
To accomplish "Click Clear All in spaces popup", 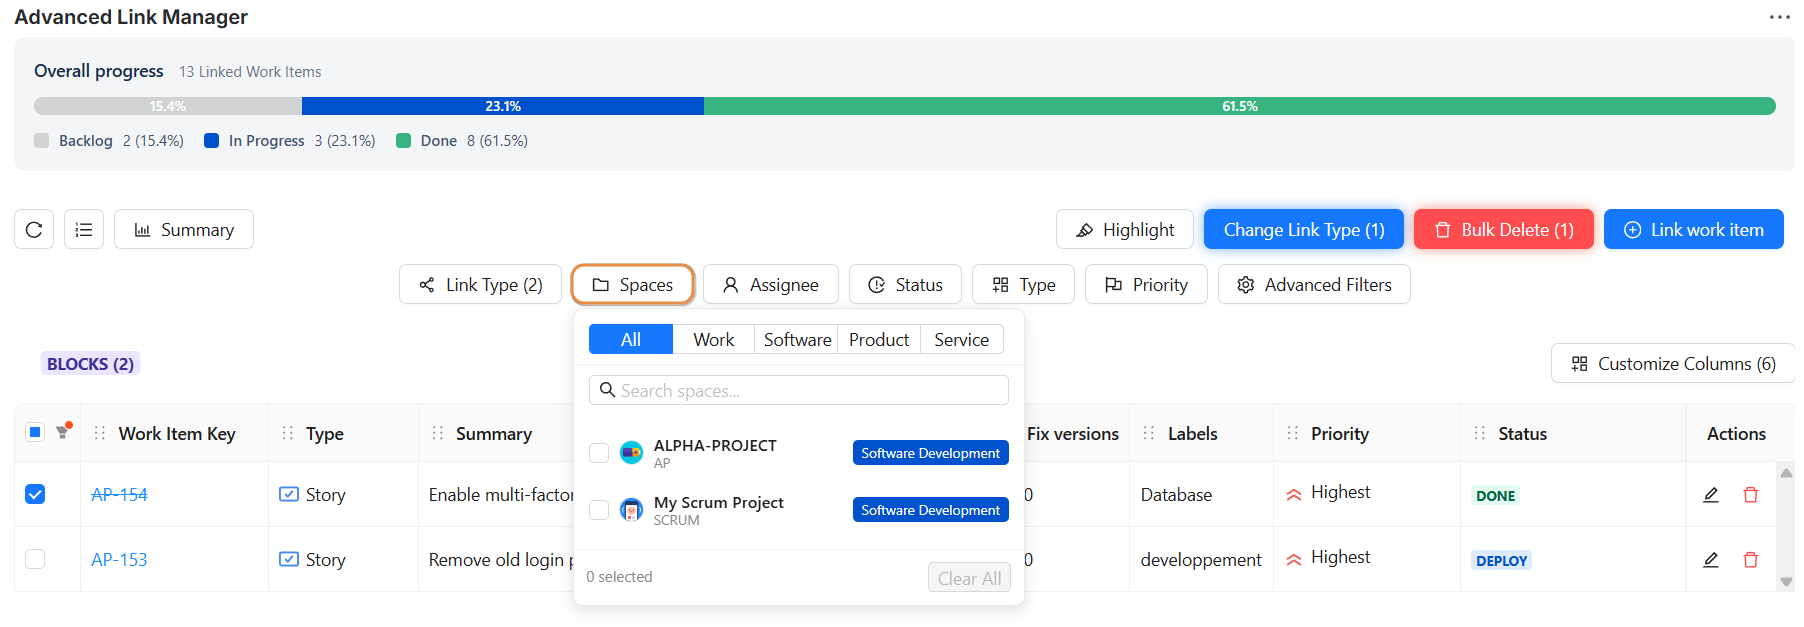I will pyautogui.click(x=969, y=578).
